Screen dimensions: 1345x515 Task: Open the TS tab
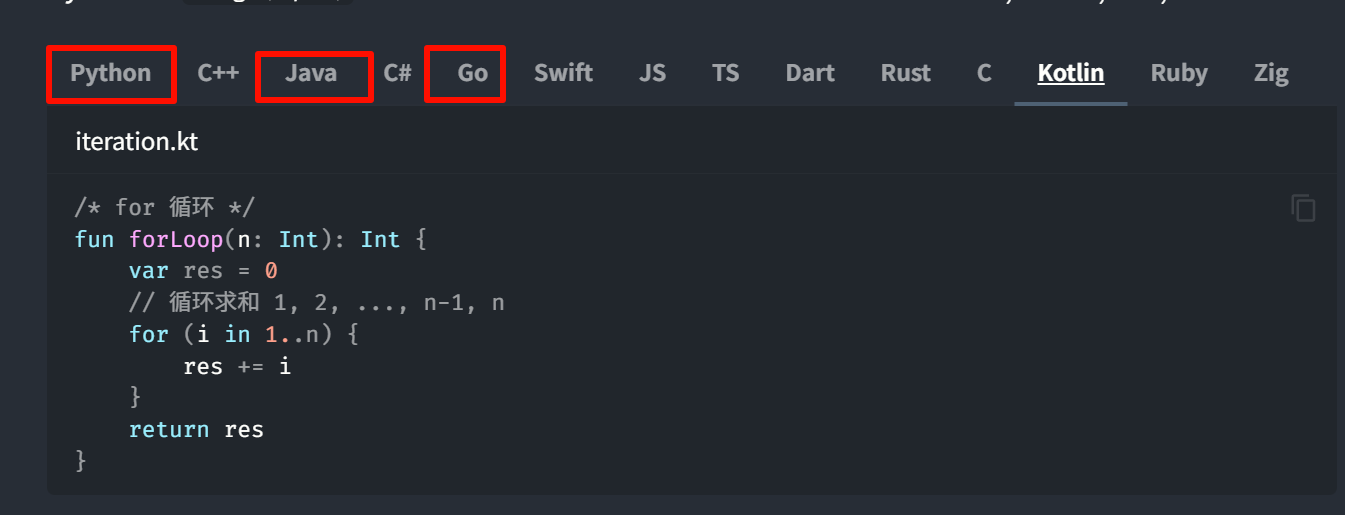pos(726,73)
